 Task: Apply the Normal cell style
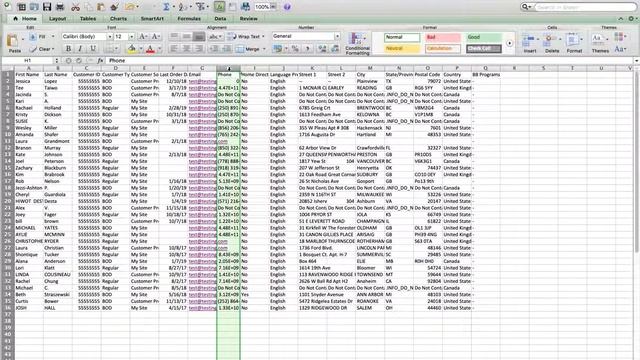[402, 37]
